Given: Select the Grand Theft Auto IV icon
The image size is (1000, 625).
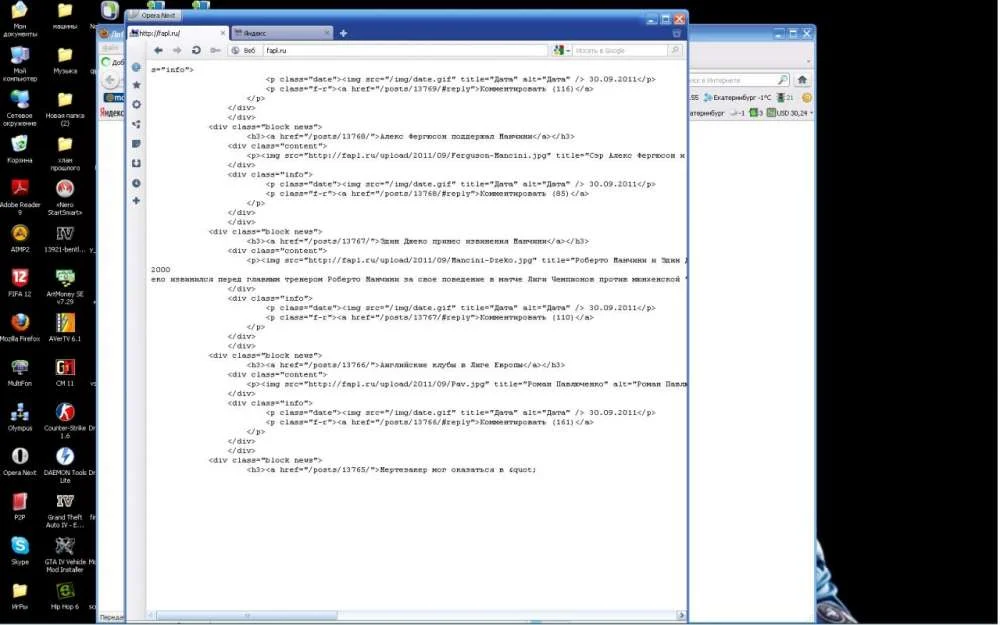Looking at the screenshot, I should [x=65, y=510].
